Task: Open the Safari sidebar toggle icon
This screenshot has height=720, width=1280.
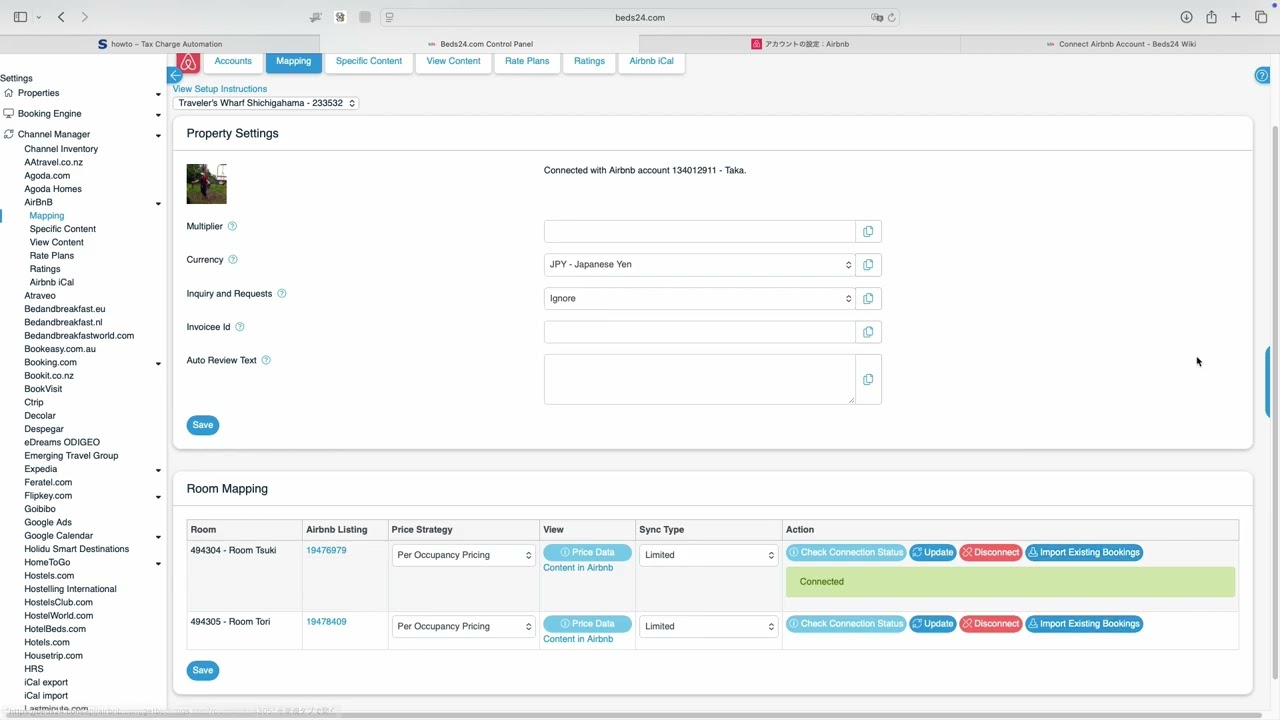Action: [x=20, y=17]
